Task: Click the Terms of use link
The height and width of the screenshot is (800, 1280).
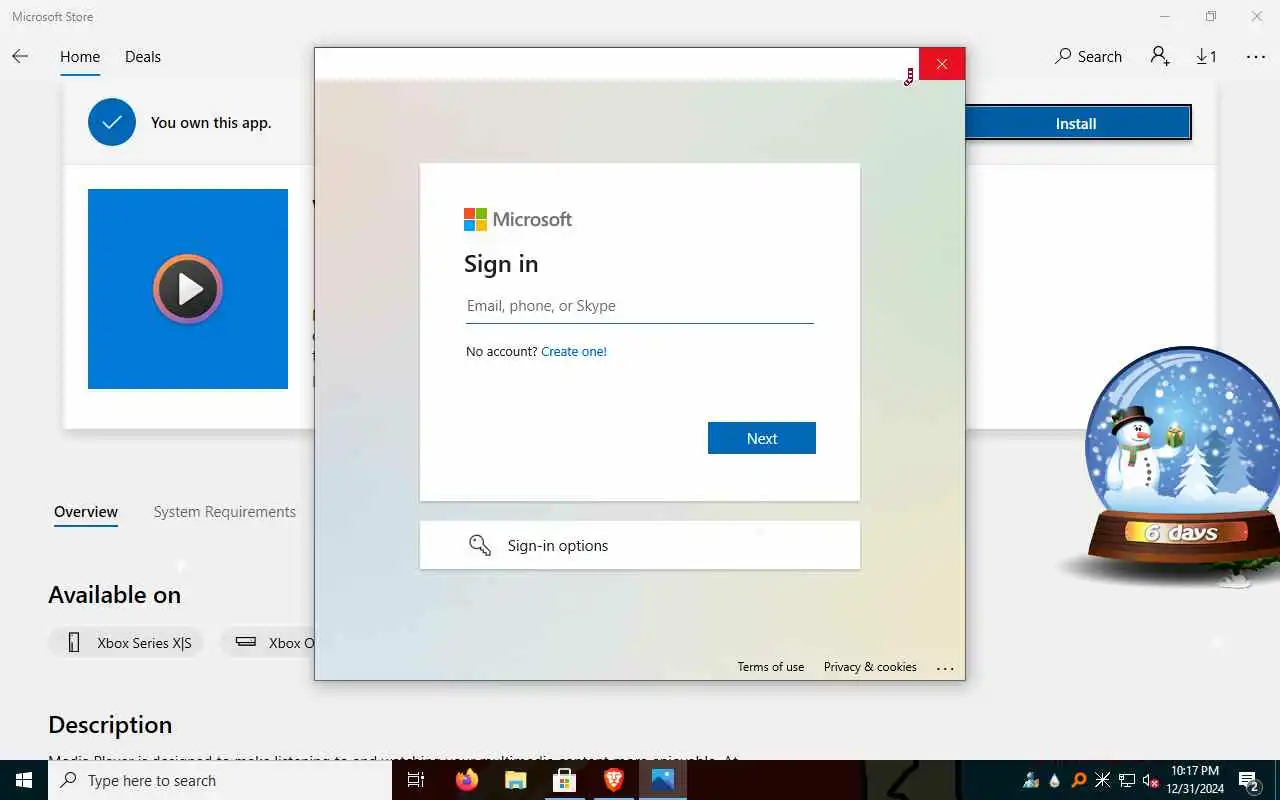Action: click(x=771, y=667)
